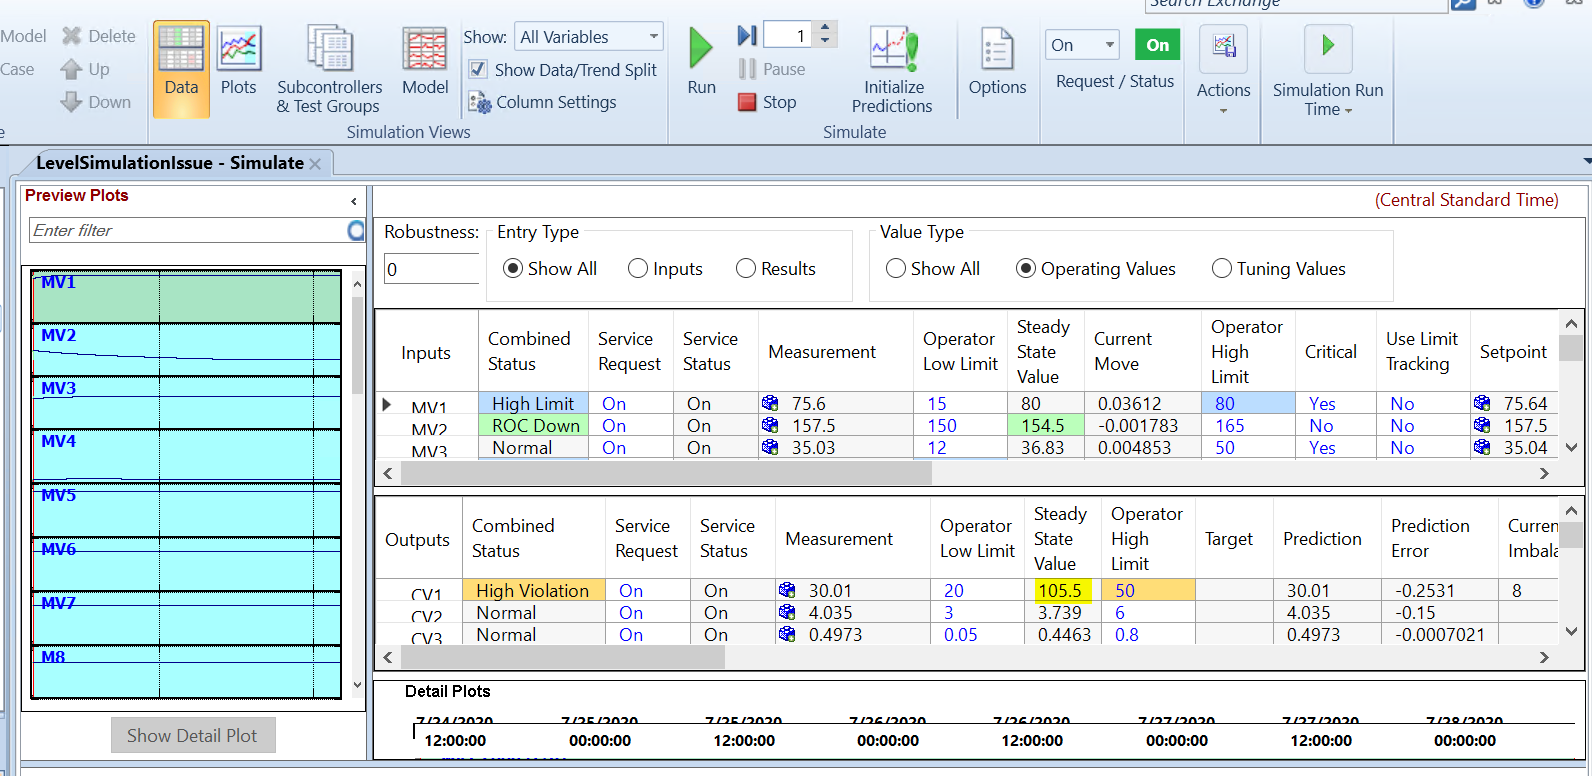Pause the simulation
Screen dimensions: 1592x776
(771, 69)
